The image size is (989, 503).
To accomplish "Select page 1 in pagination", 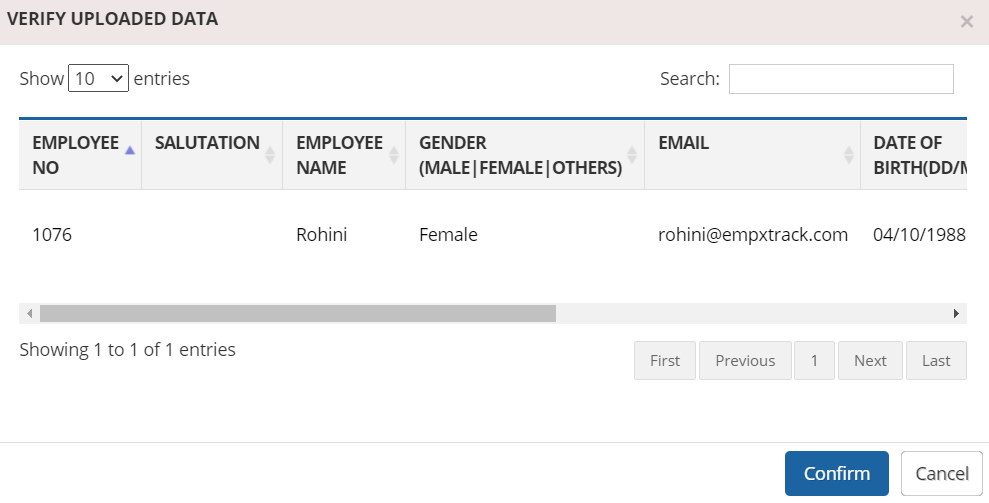I will click(814, 360).
